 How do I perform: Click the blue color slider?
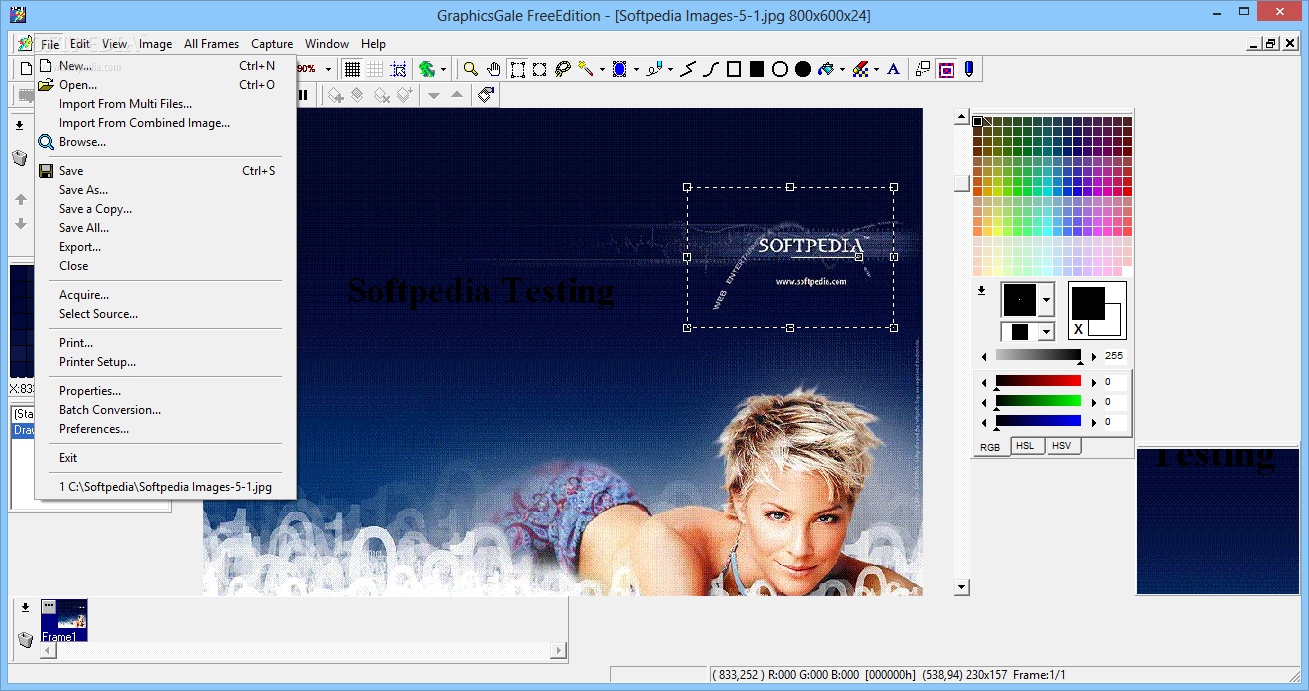coord(1038,421)
